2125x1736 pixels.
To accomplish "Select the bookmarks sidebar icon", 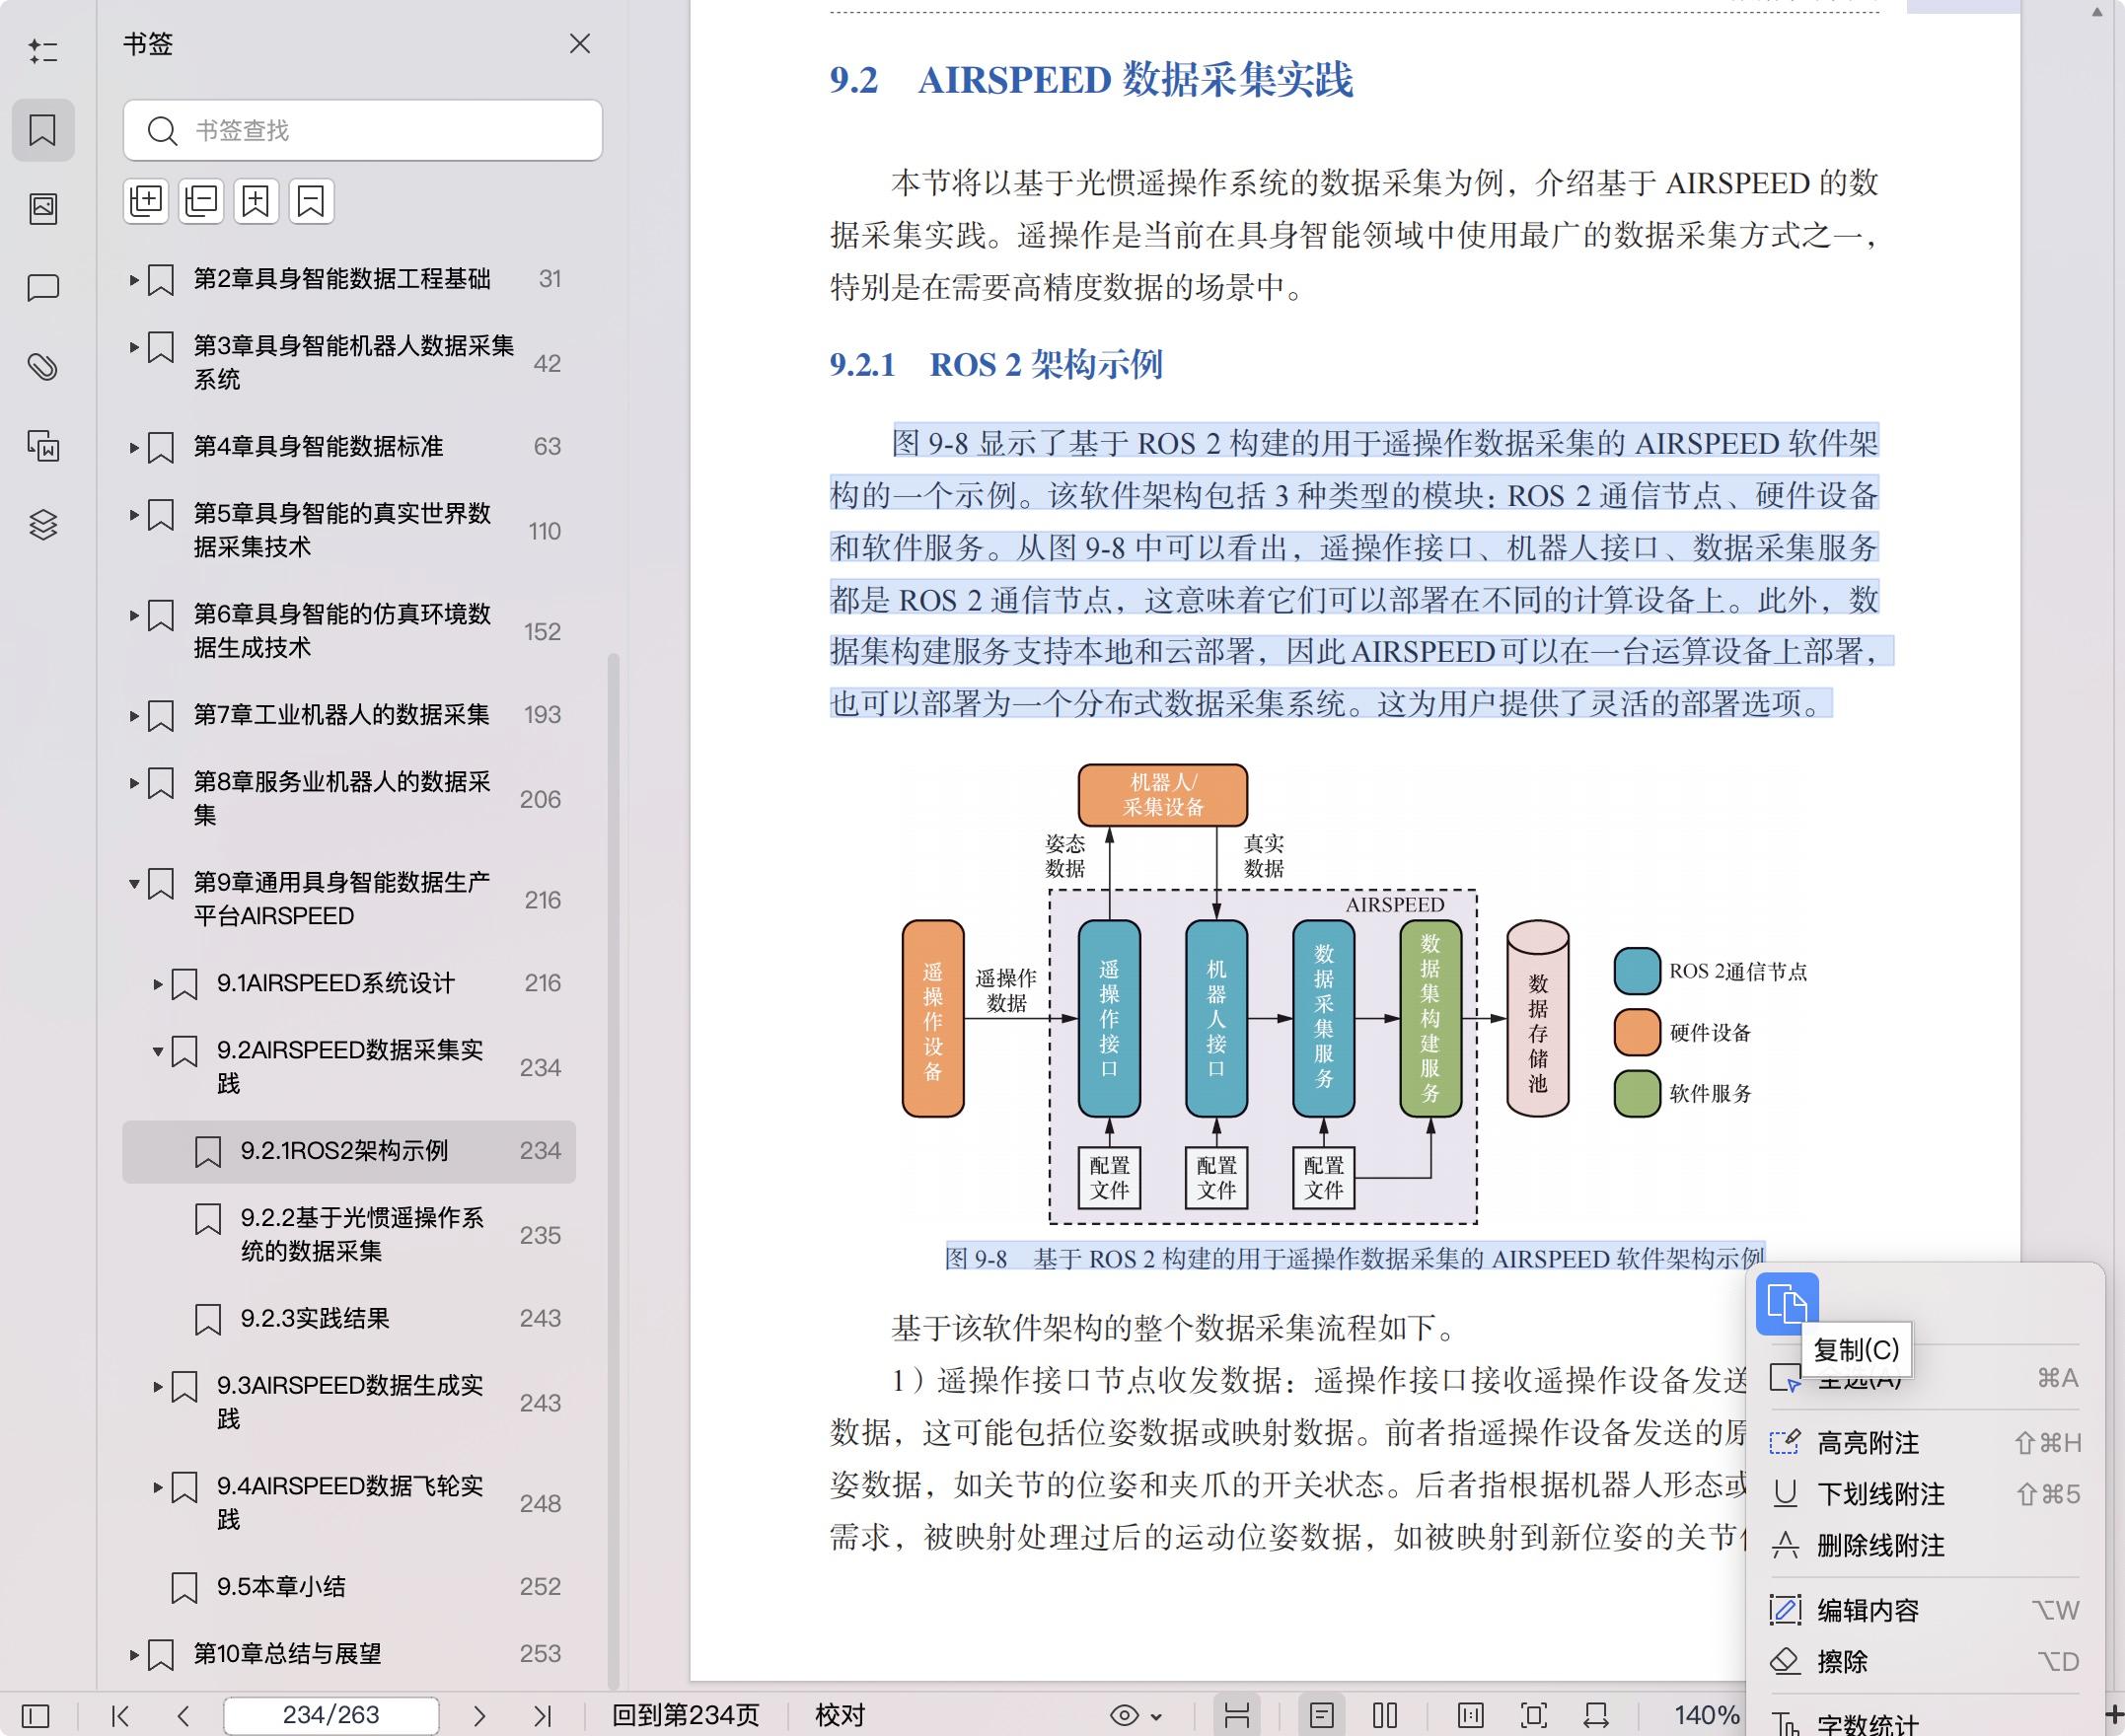I will coord(42,130).
